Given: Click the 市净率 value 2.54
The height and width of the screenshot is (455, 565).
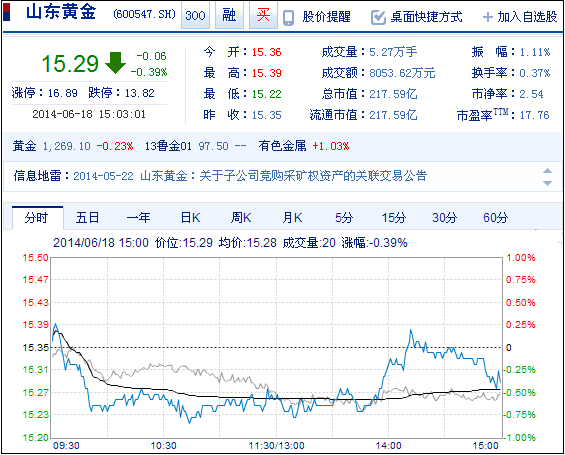Looking at the screenshot, I should point(531,94).
